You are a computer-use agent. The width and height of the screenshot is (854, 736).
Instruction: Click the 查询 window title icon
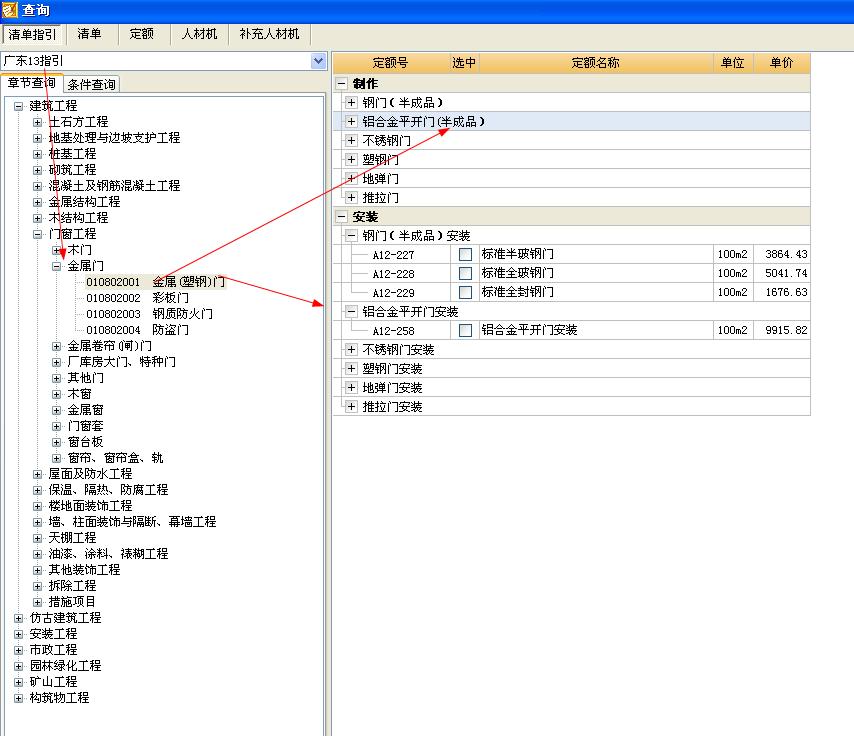coord(10,9)
